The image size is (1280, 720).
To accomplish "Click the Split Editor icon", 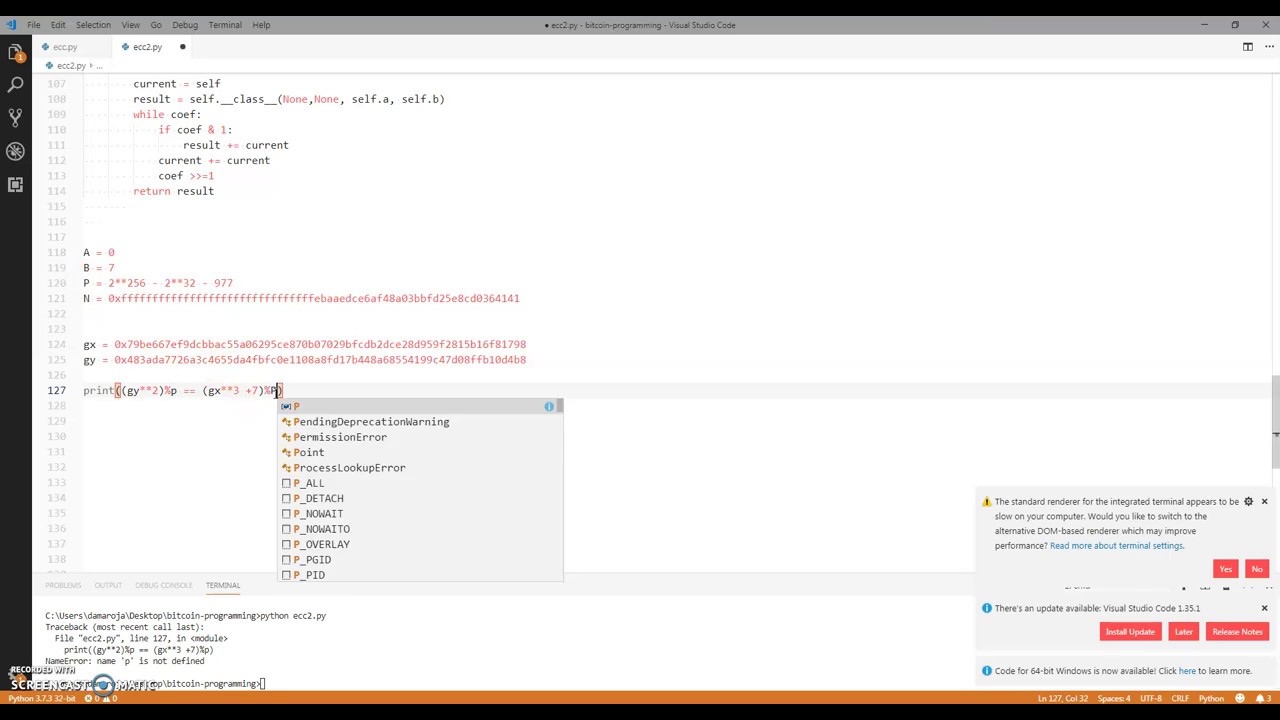I will (1247, 47).
